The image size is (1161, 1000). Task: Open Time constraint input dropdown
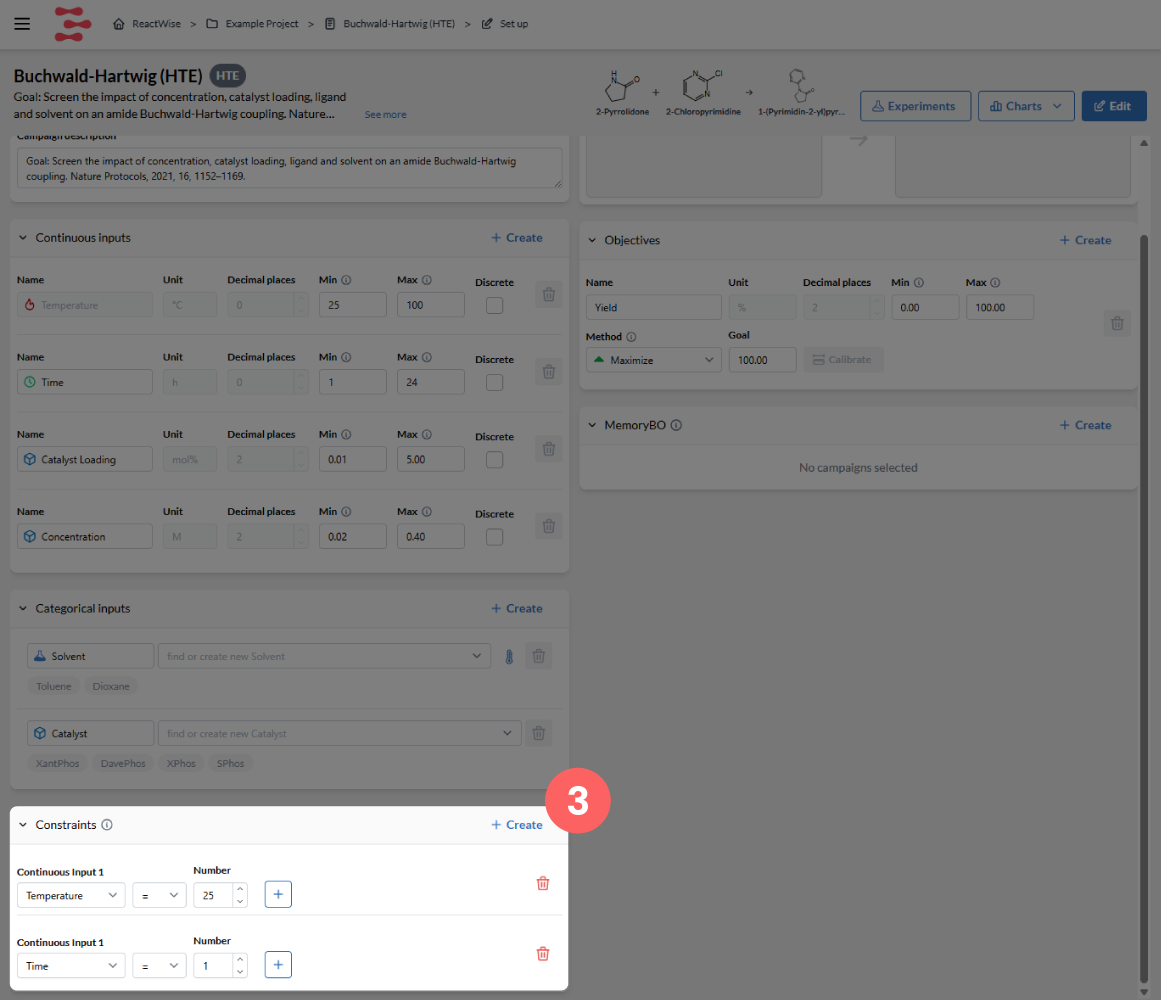pos(71,965)
